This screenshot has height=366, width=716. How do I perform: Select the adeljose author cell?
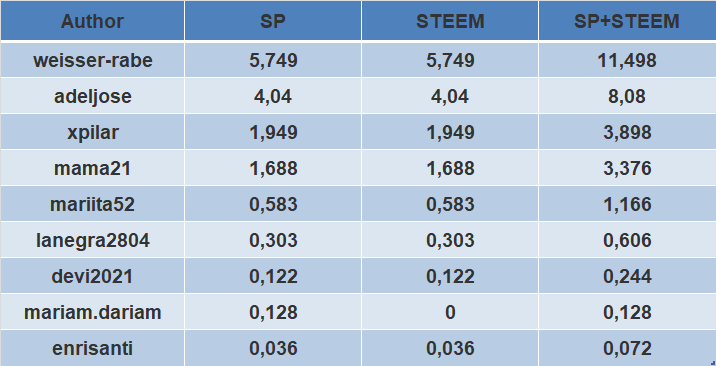tap(92, 96)
